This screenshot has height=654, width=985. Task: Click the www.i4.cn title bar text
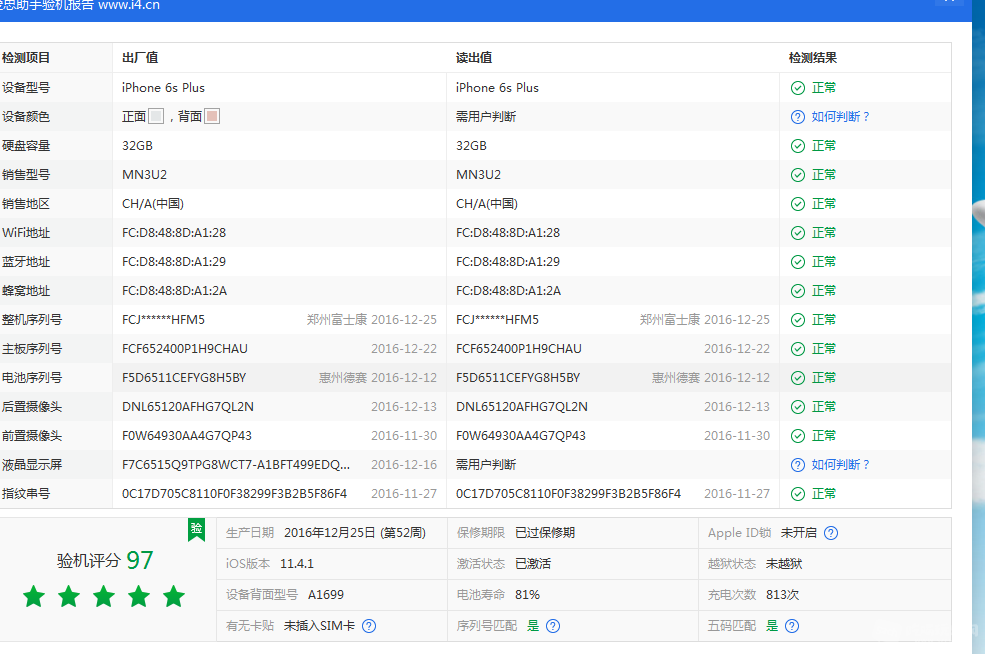click(x=129, y=6)
